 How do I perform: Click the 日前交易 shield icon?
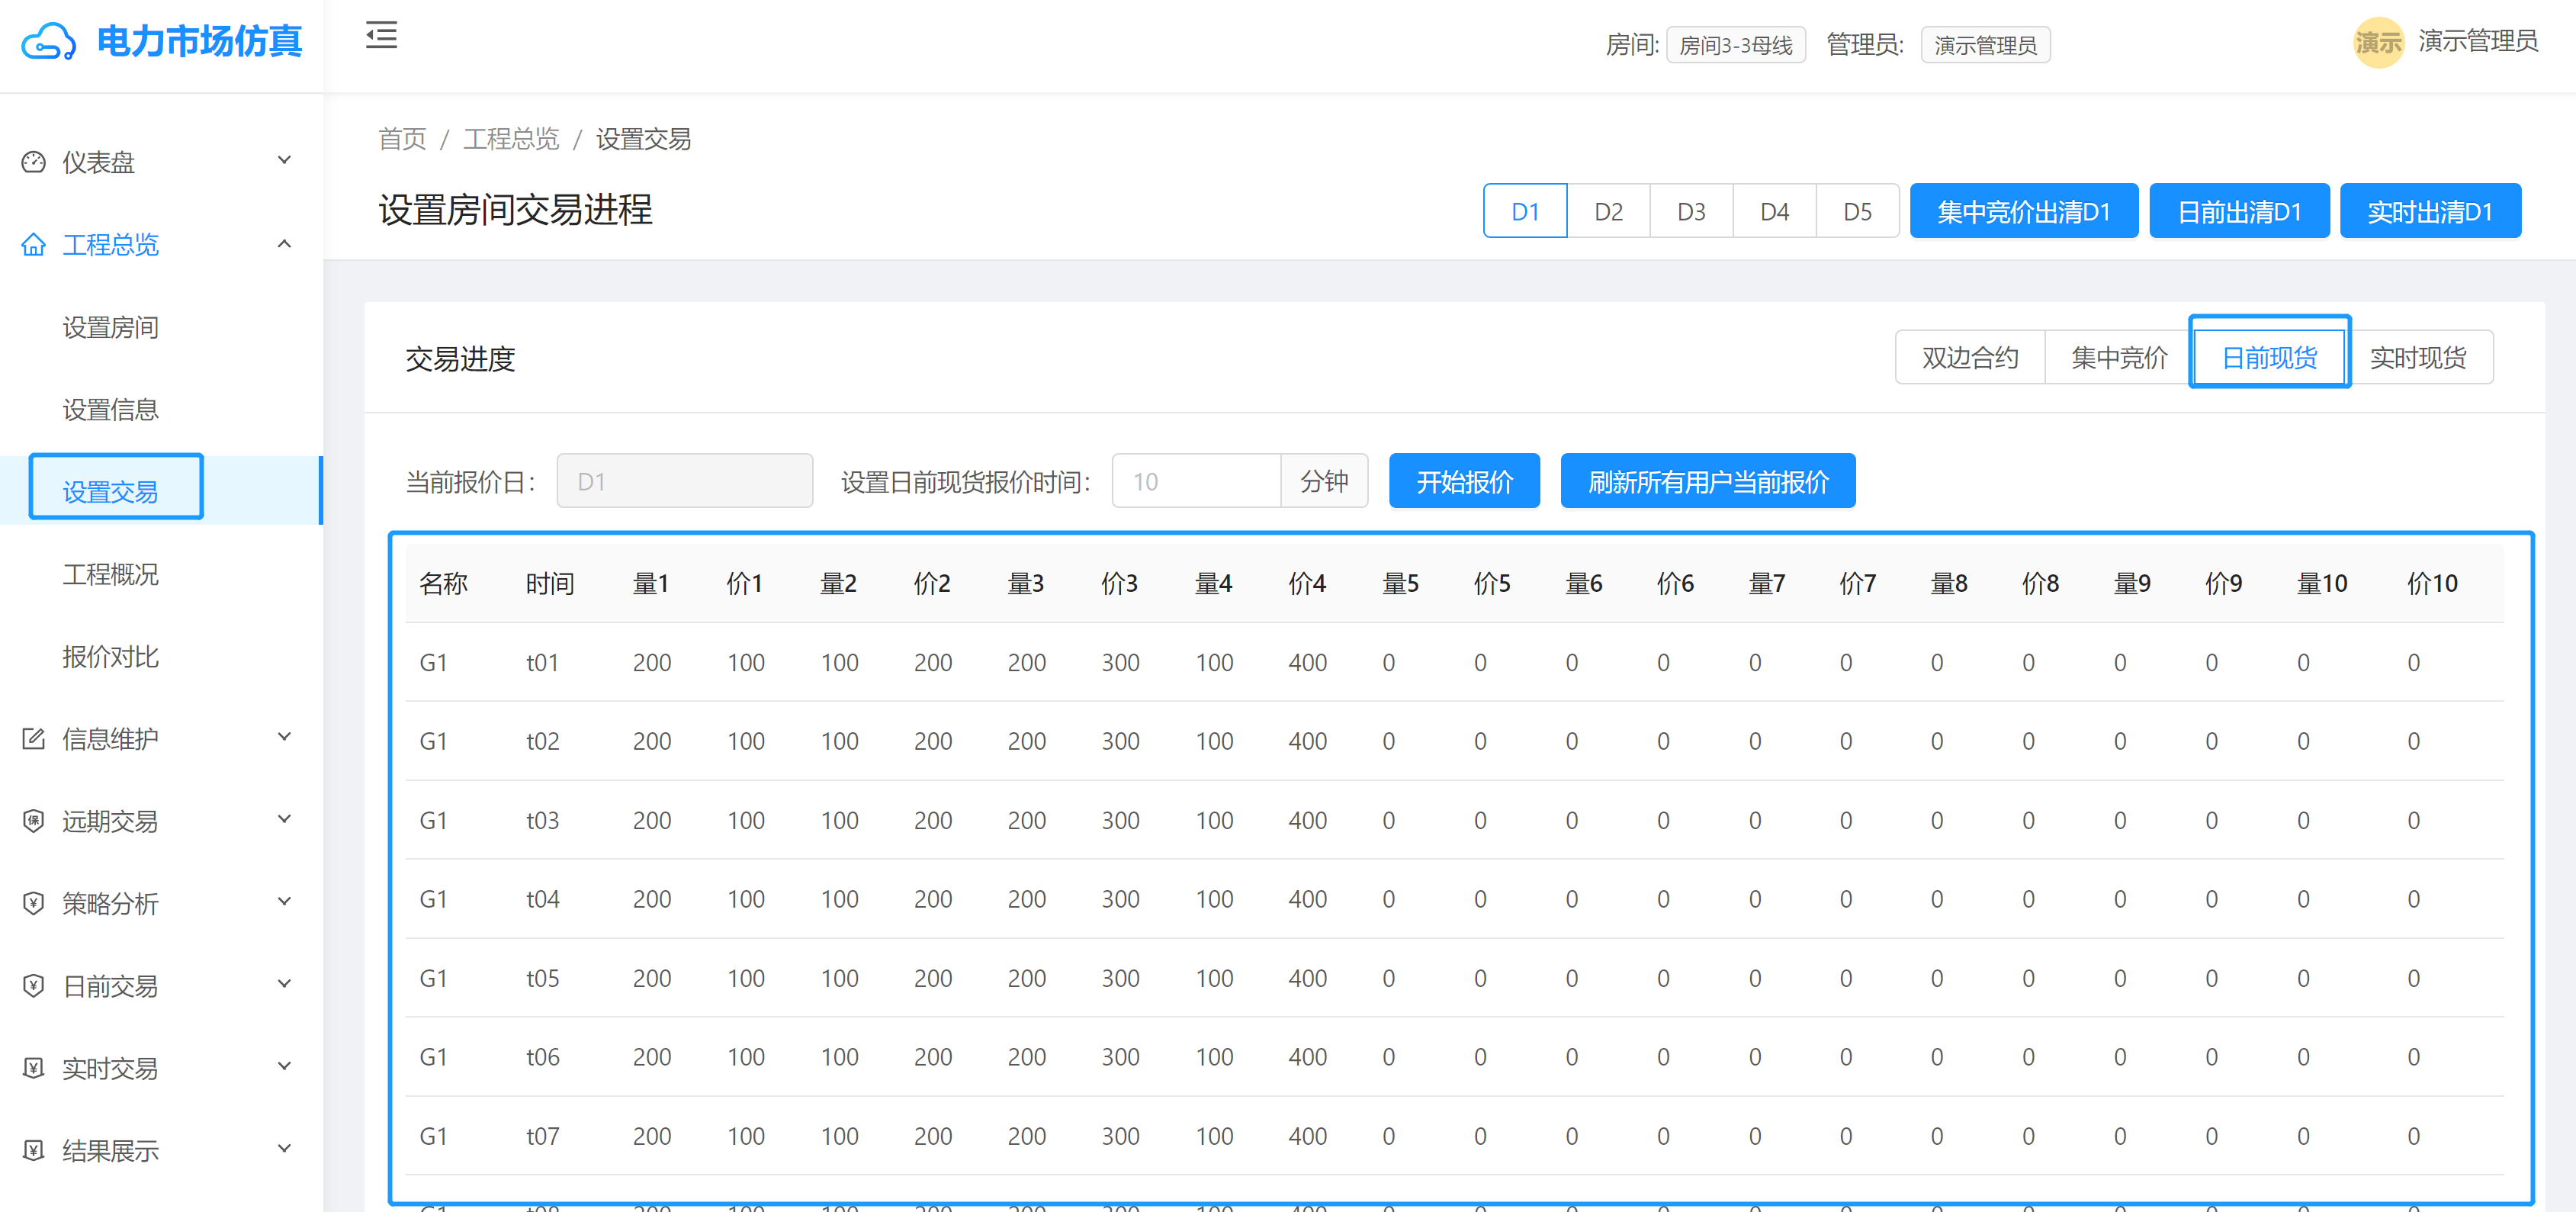[34, 985]
